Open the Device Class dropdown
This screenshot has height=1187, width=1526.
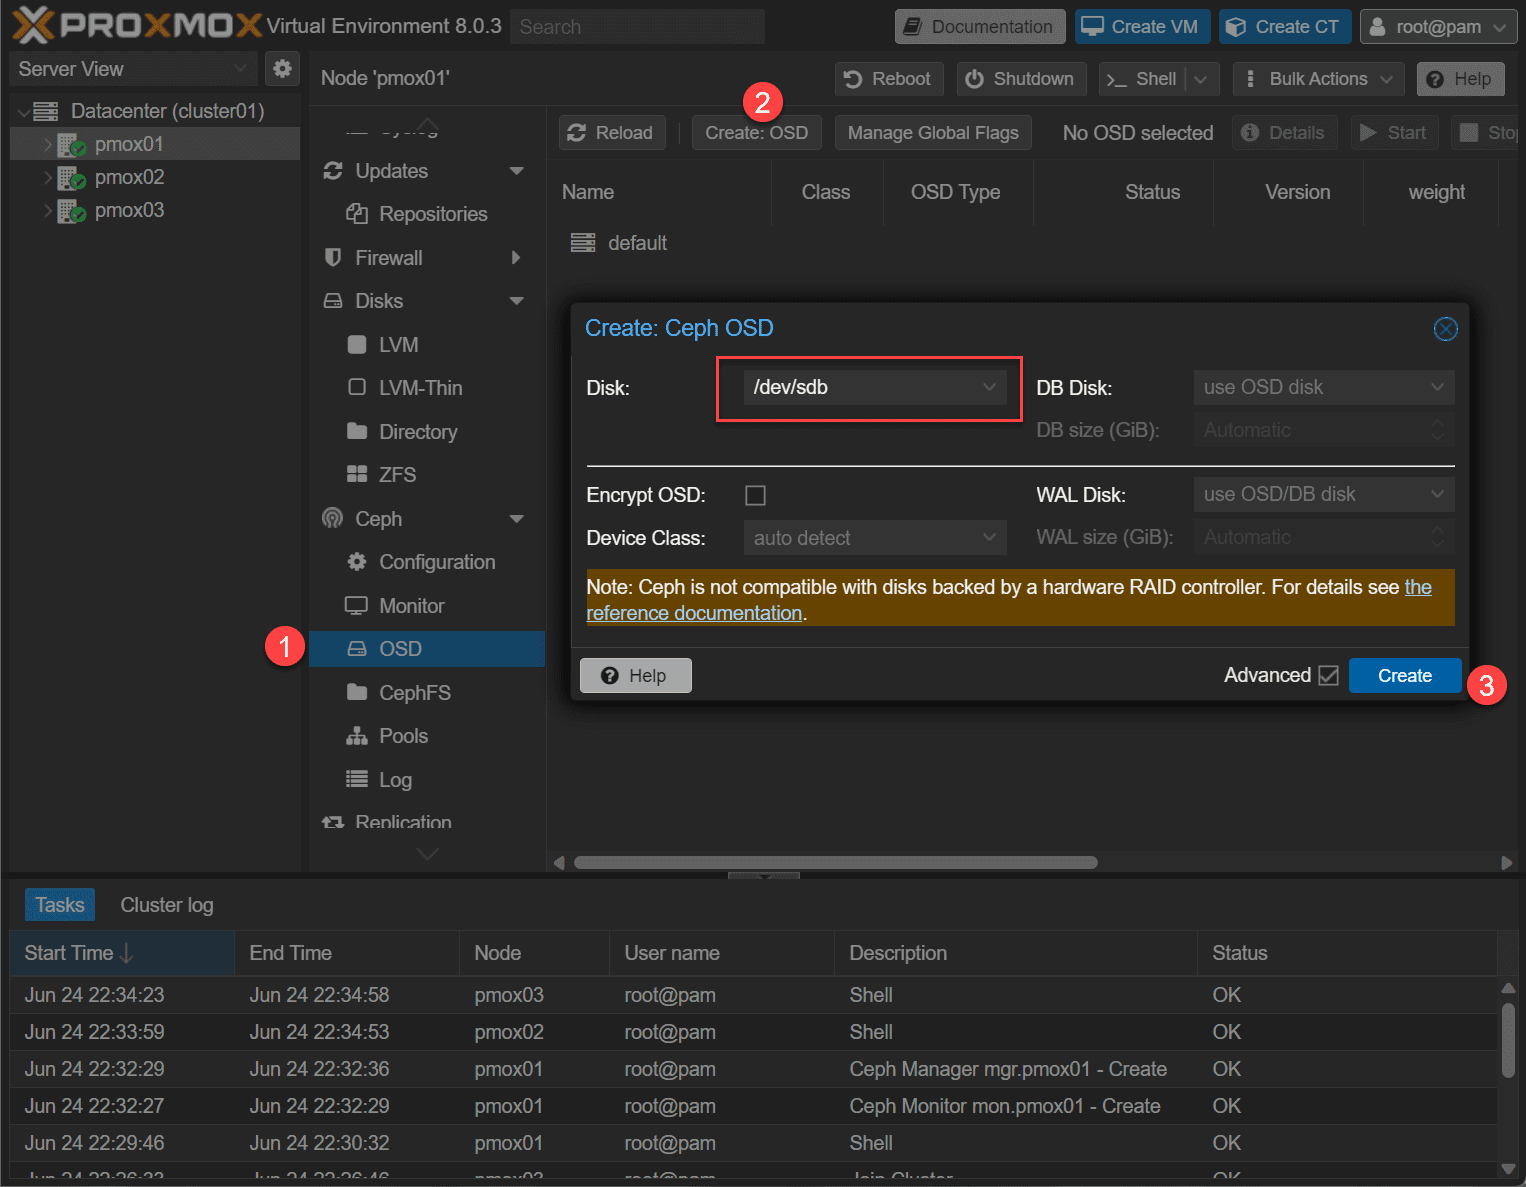874,538
